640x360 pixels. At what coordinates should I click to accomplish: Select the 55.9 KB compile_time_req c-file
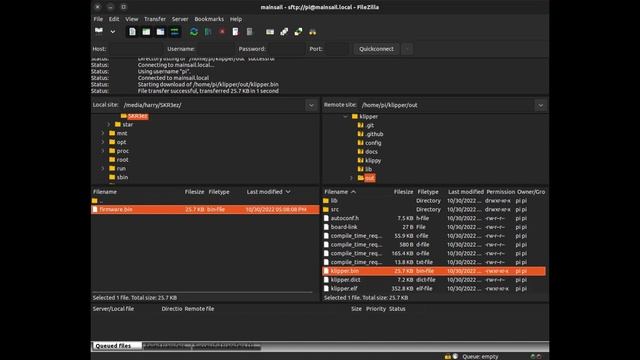tap(434, 236)
